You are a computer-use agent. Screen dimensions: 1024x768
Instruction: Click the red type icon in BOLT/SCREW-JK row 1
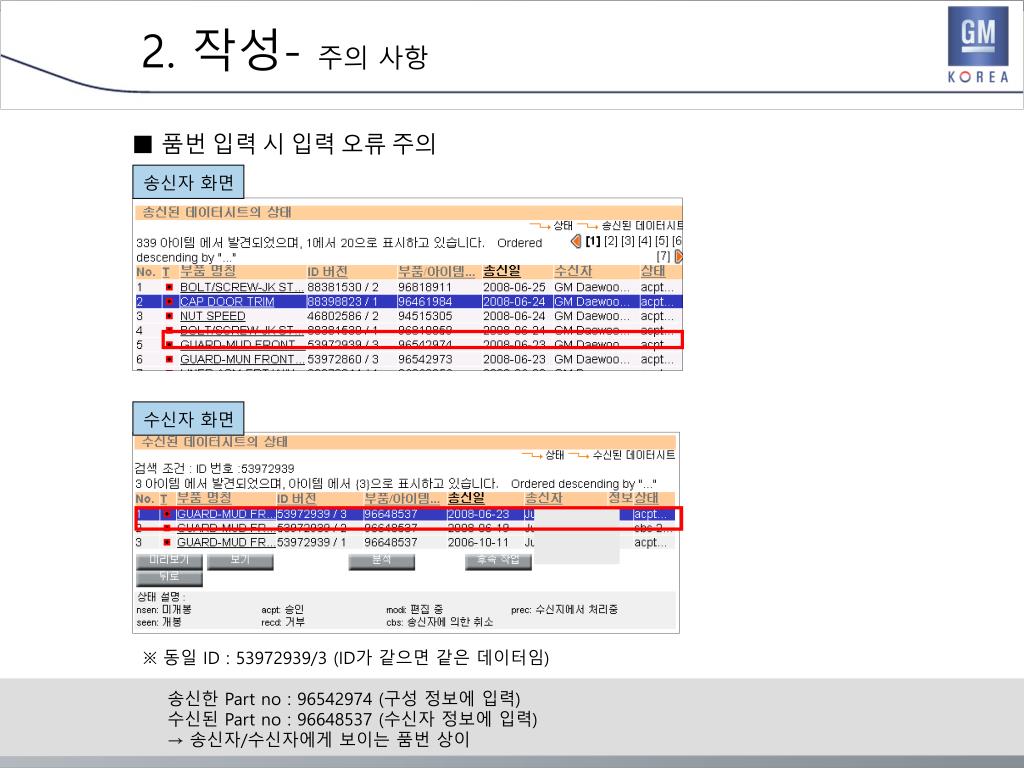(x=169, y=287)
